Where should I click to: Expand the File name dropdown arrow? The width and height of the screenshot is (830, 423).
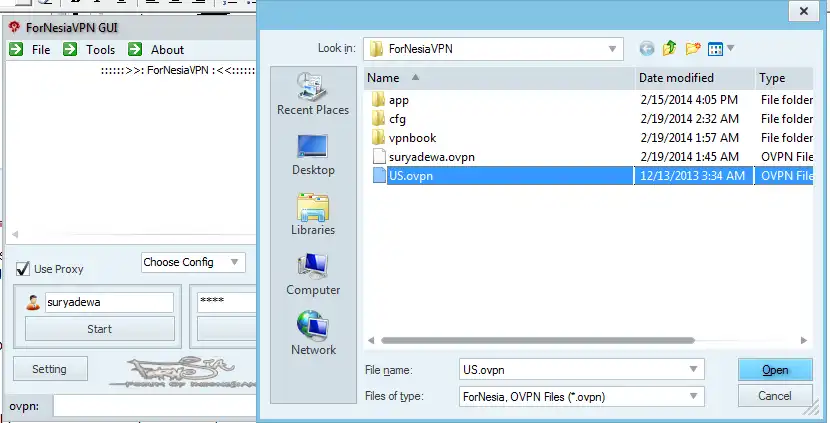point(693,370)
